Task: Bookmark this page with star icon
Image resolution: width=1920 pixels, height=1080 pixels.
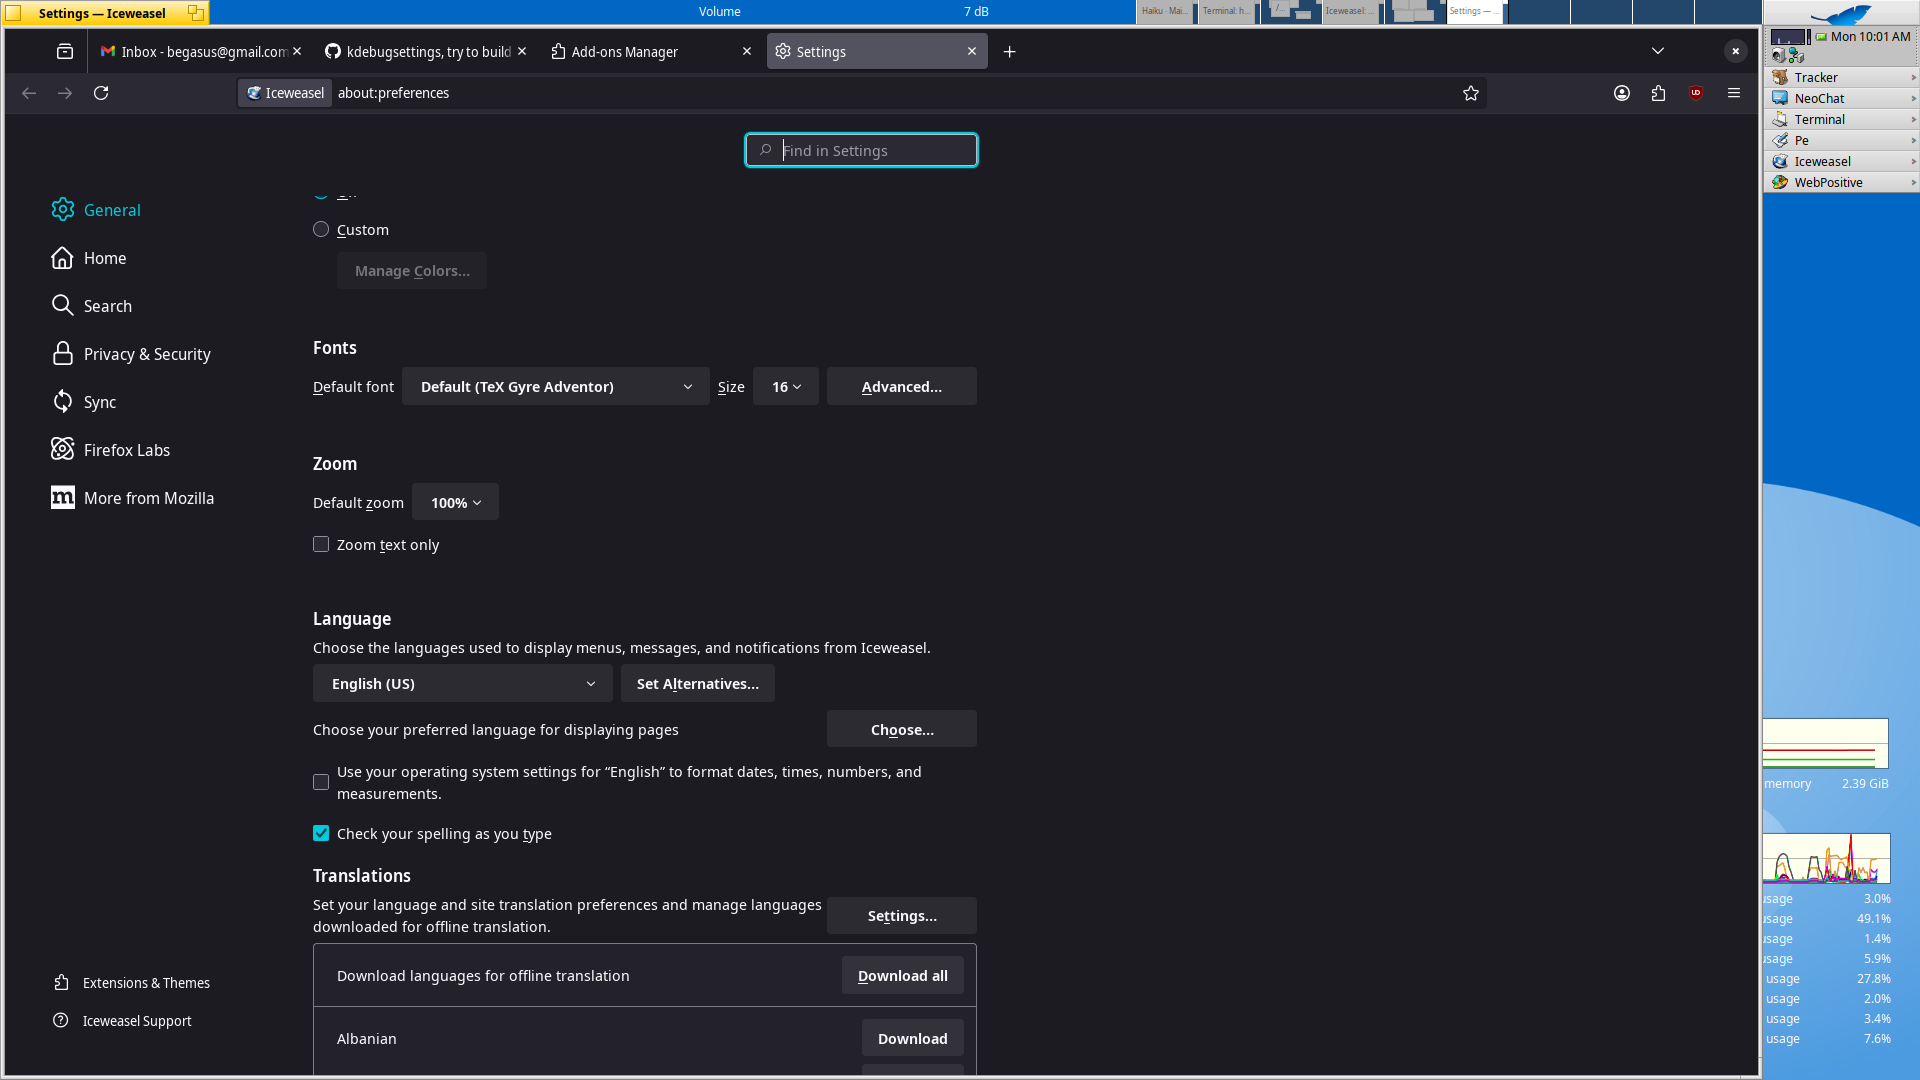Action: point(1470,93)
